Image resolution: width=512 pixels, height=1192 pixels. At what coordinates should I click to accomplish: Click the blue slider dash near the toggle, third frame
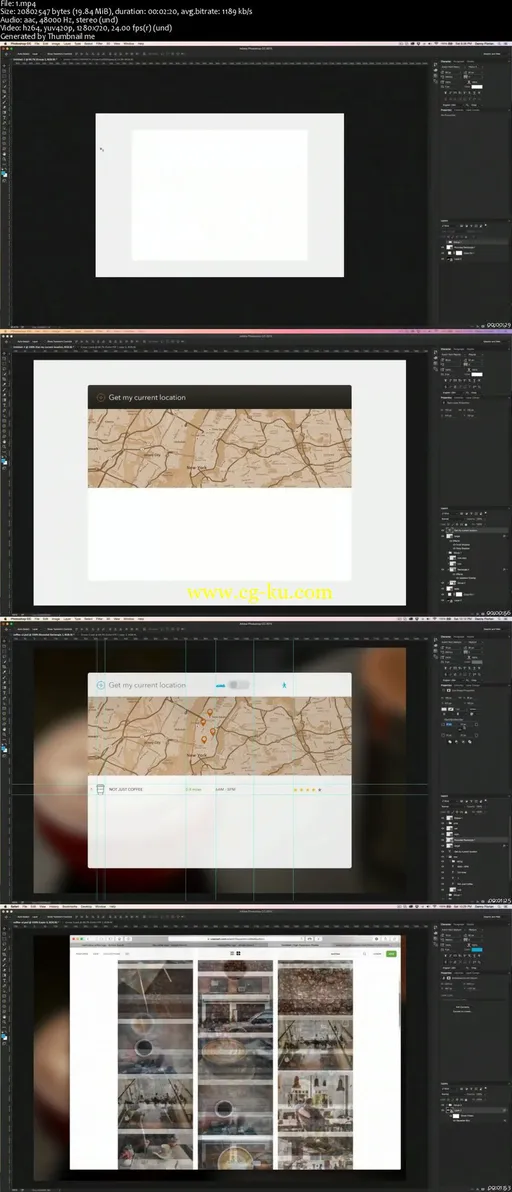coord(220,686)
